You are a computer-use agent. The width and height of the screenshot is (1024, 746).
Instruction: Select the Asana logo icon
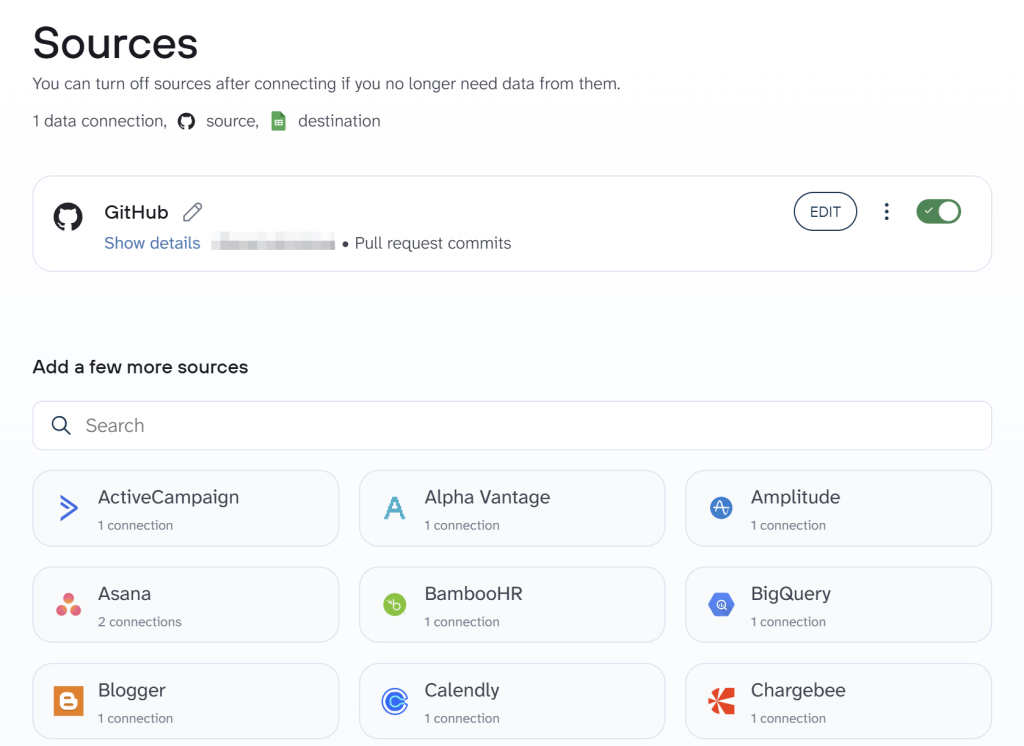point(68,604)
